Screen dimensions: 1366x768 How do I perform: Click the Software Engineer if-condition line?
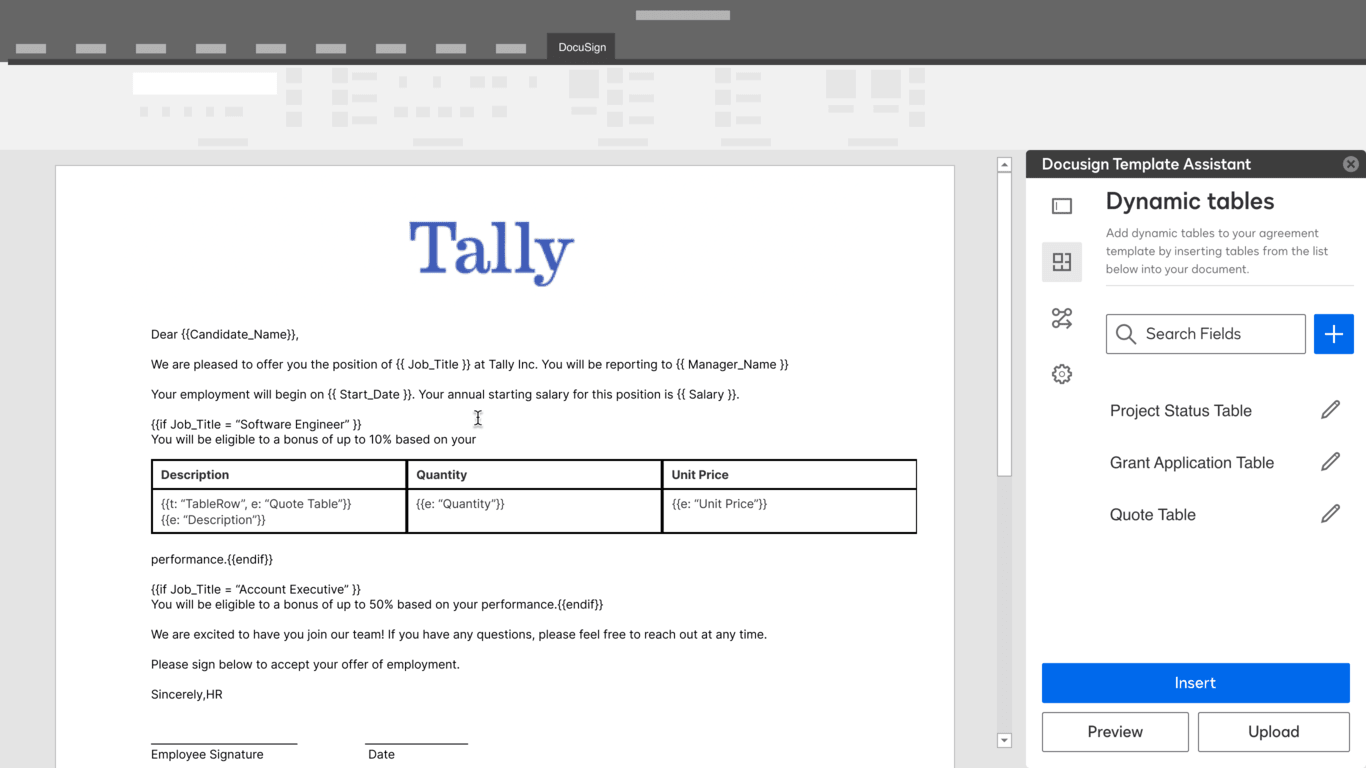tap(256, 425)
